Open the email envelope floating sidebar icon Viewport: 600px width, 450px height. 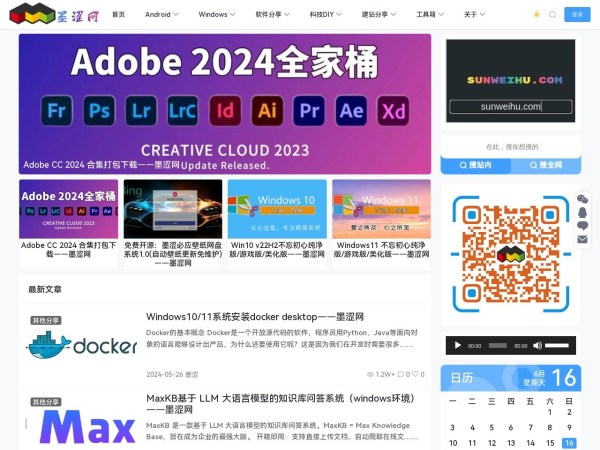point(582,240)
